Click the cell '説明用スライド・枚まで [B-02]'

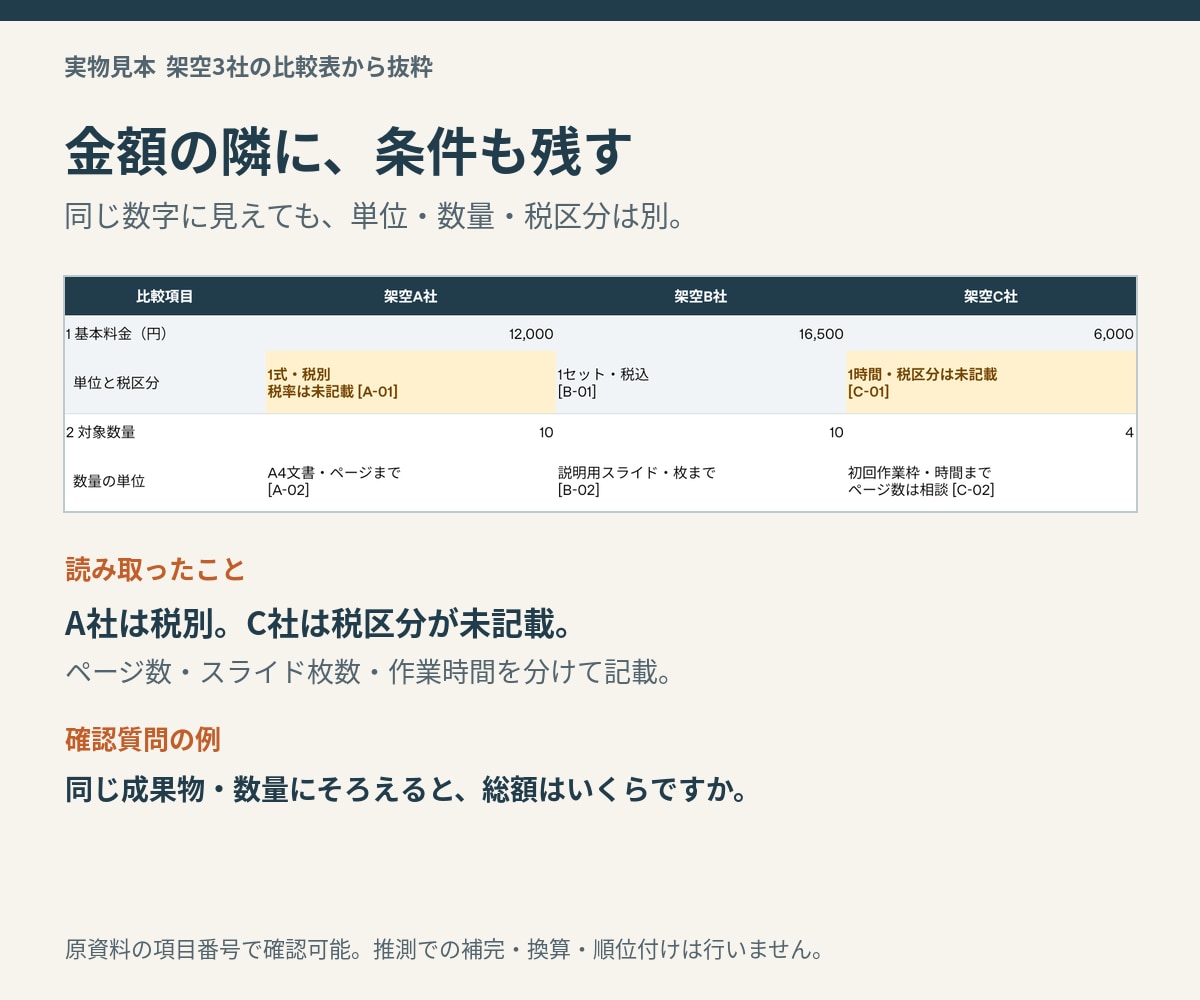click(x=701, y=481)
